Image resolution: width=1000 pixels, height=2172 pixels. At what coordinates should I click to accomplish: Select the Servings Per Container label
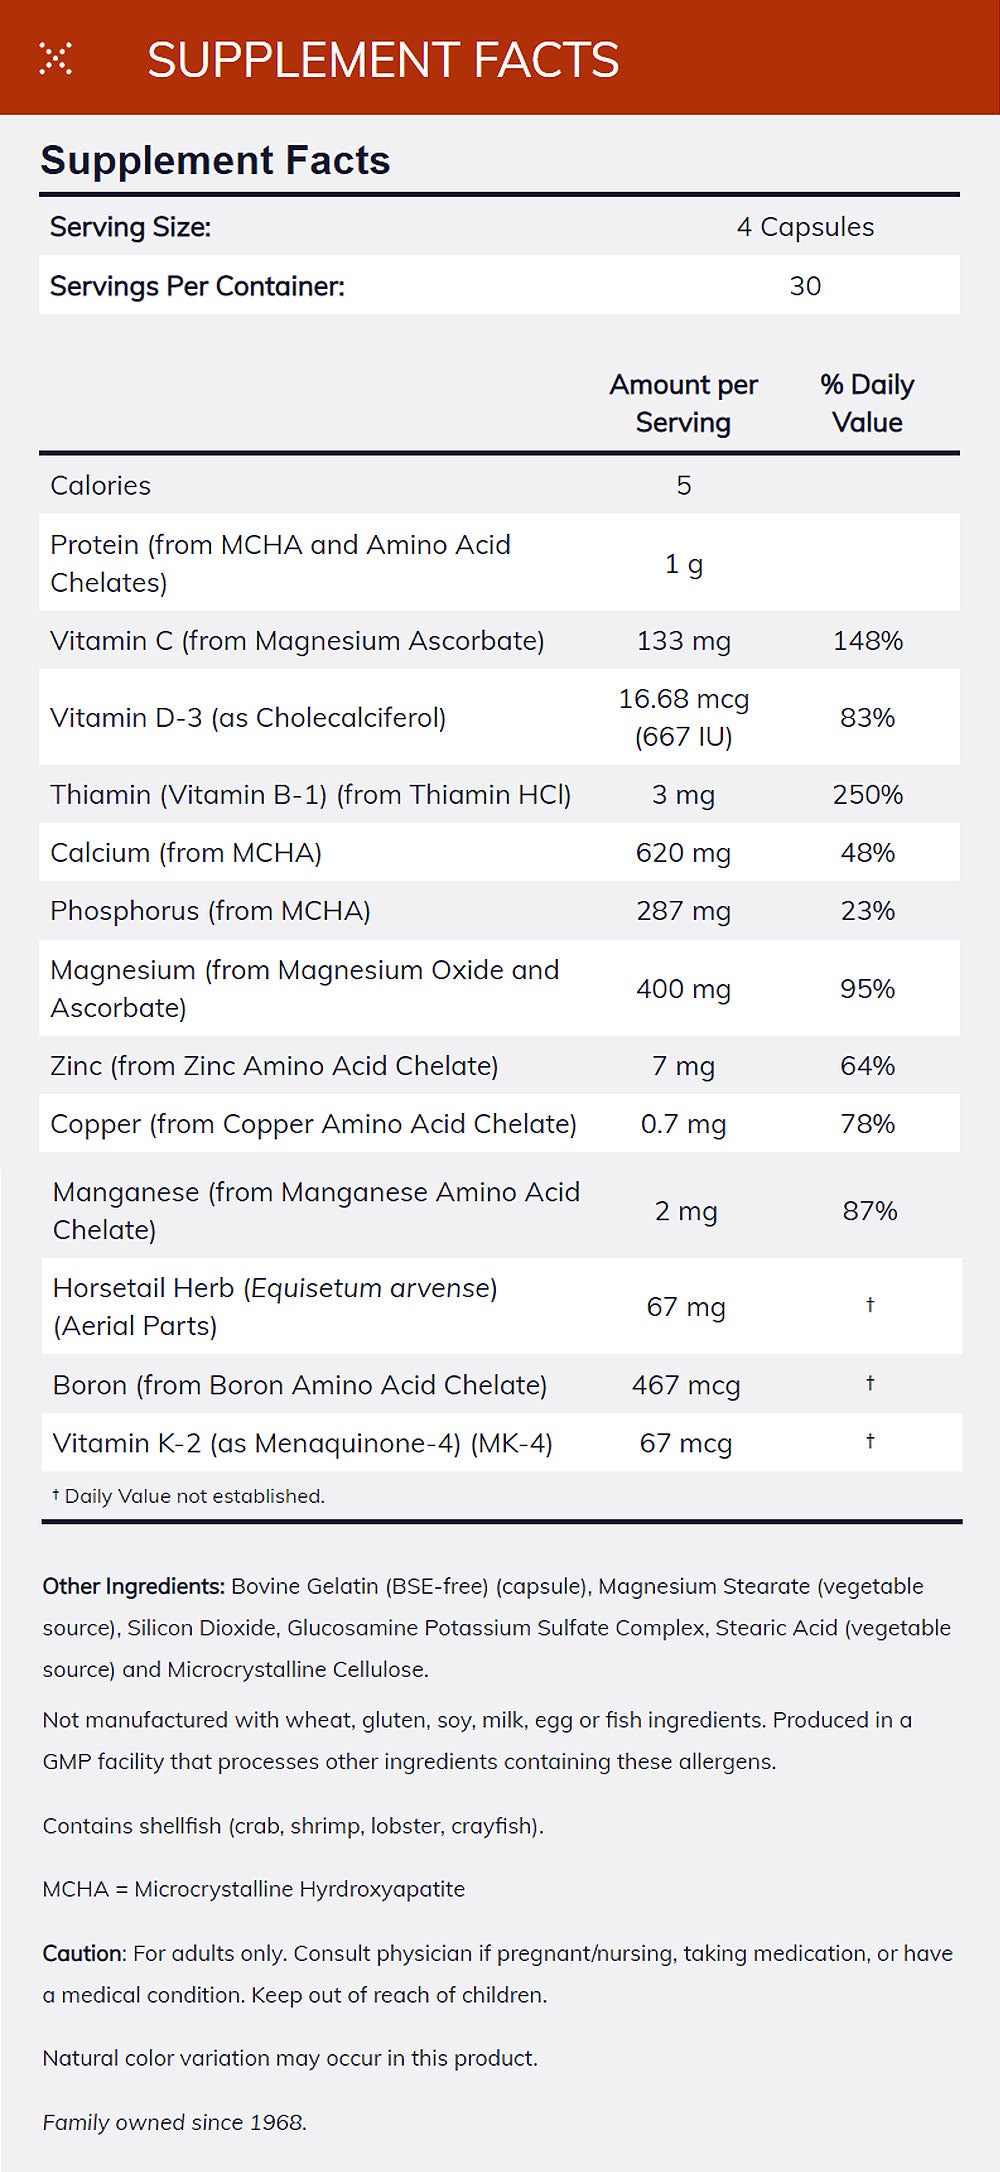[x=197, y=286]
